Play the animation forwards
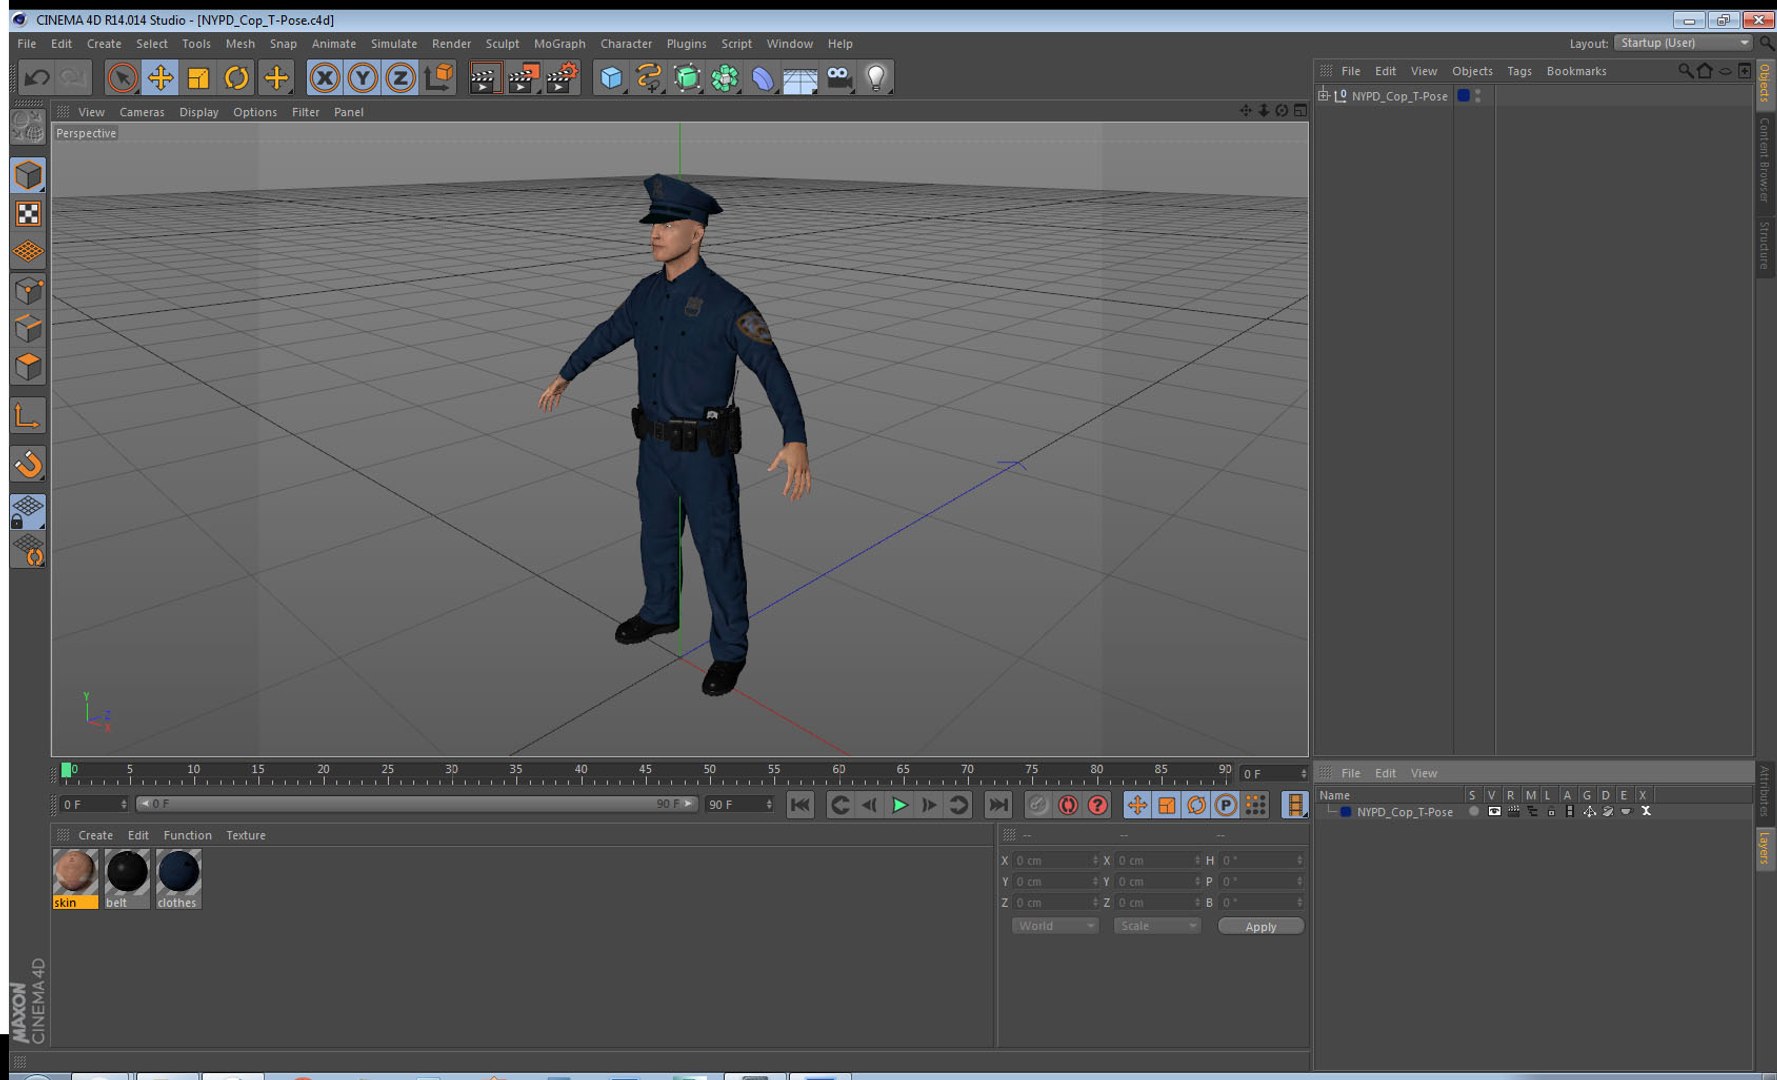This screenshot has width=1777, height=1080. [x=899, y=805]
